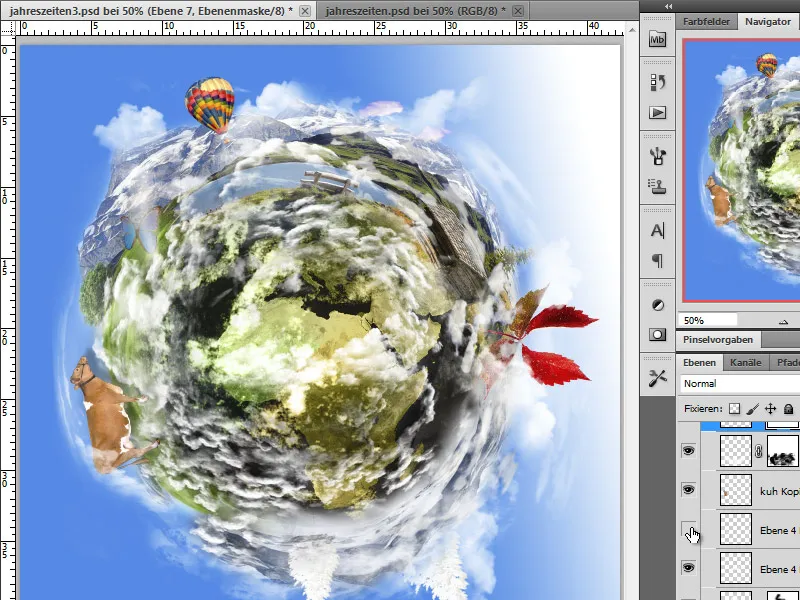This screenshot has width=800, height=600.
Task: Select the kuh Kopie layer thumbnail
Action: (x=736, y=490)
